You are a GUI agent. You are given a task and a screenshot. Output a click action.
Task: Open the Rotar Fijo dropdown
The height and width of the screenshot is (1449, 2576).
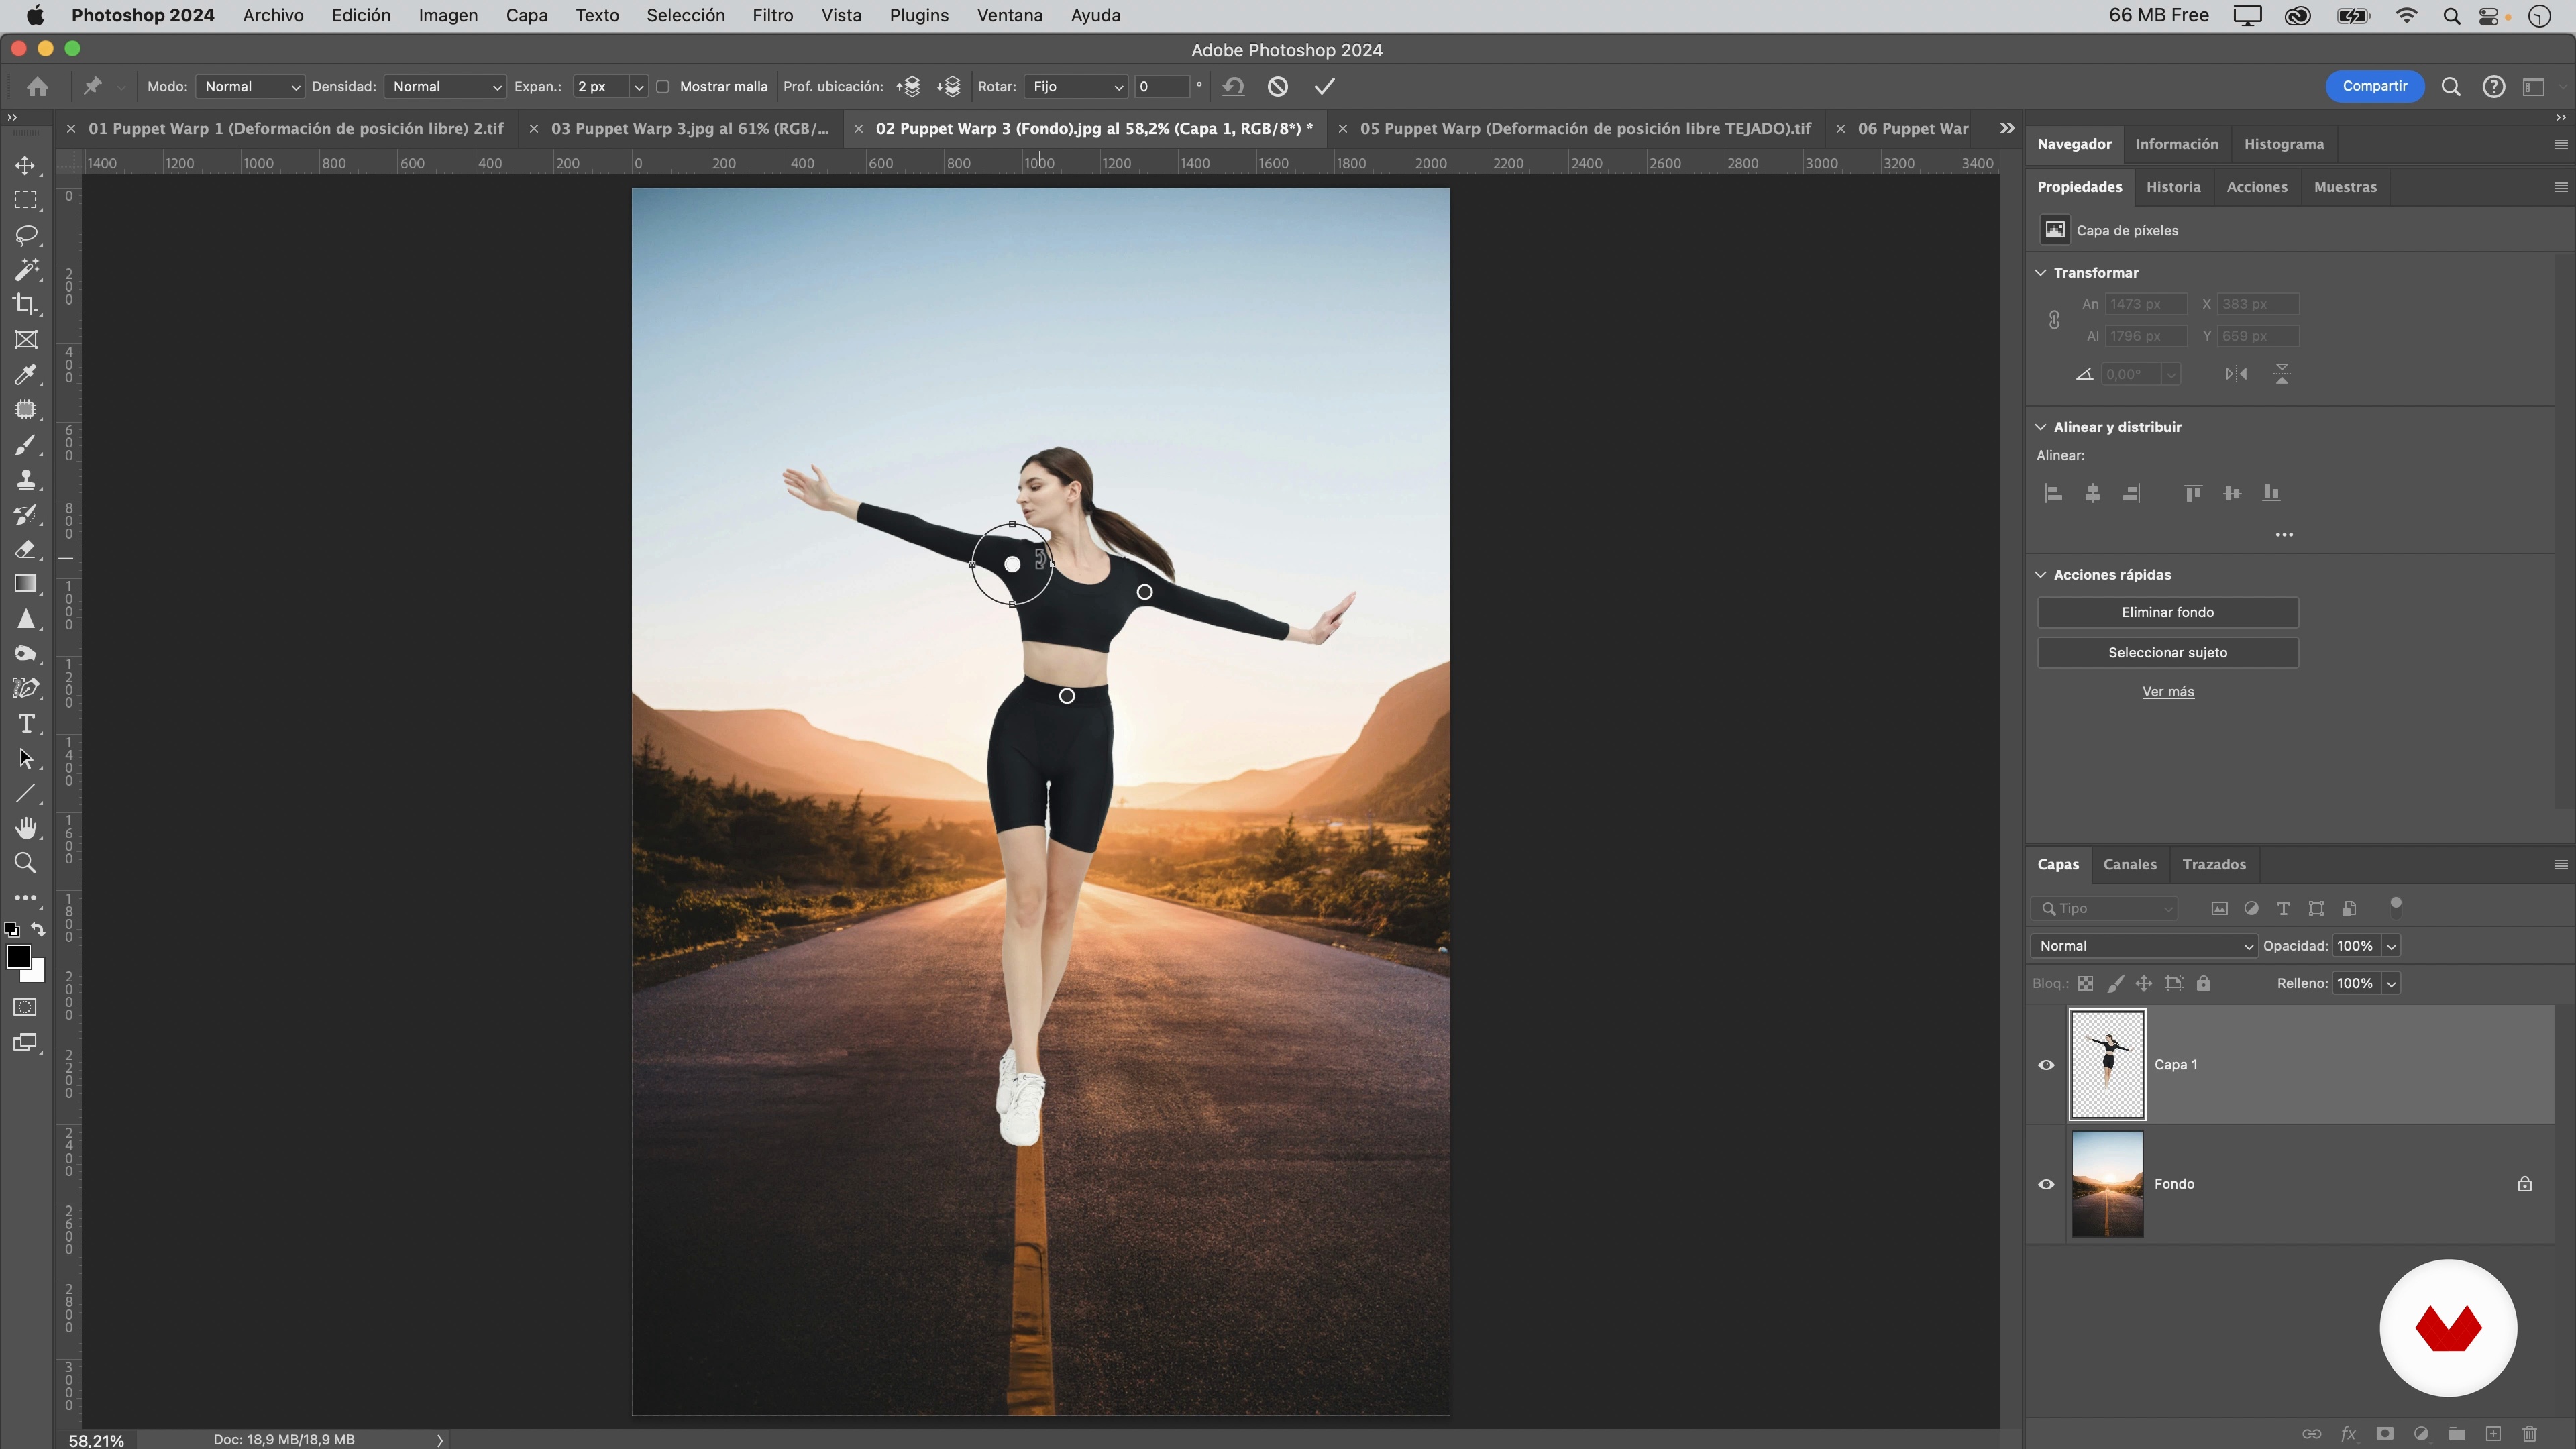[1077, 87]
